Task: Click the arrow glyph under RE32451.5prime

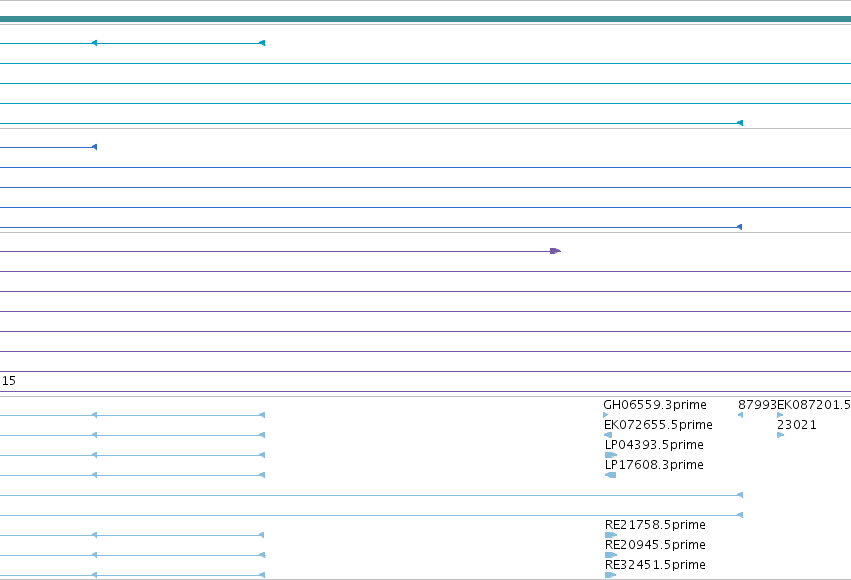Action: tap(611, 575)
